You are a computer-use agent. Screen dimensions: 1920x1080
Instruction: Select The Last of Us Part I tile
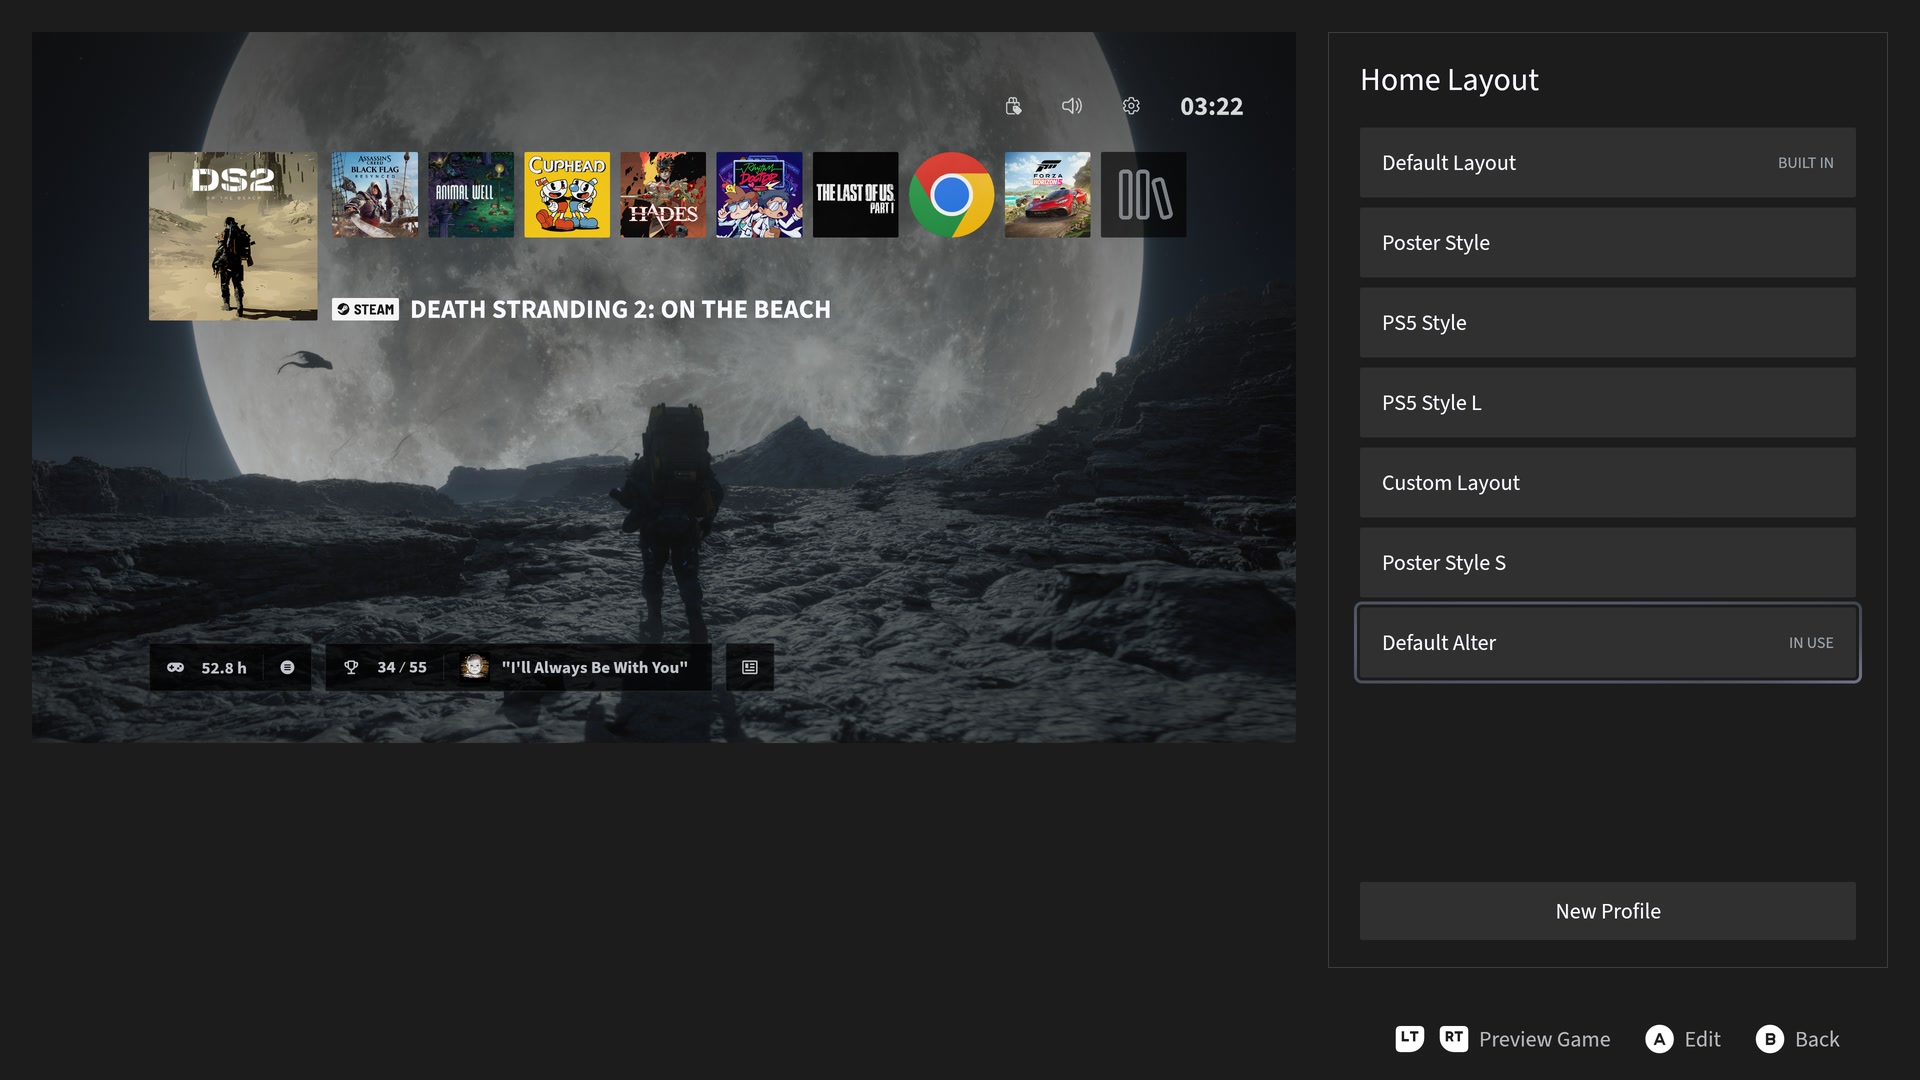tap(855, 195)
